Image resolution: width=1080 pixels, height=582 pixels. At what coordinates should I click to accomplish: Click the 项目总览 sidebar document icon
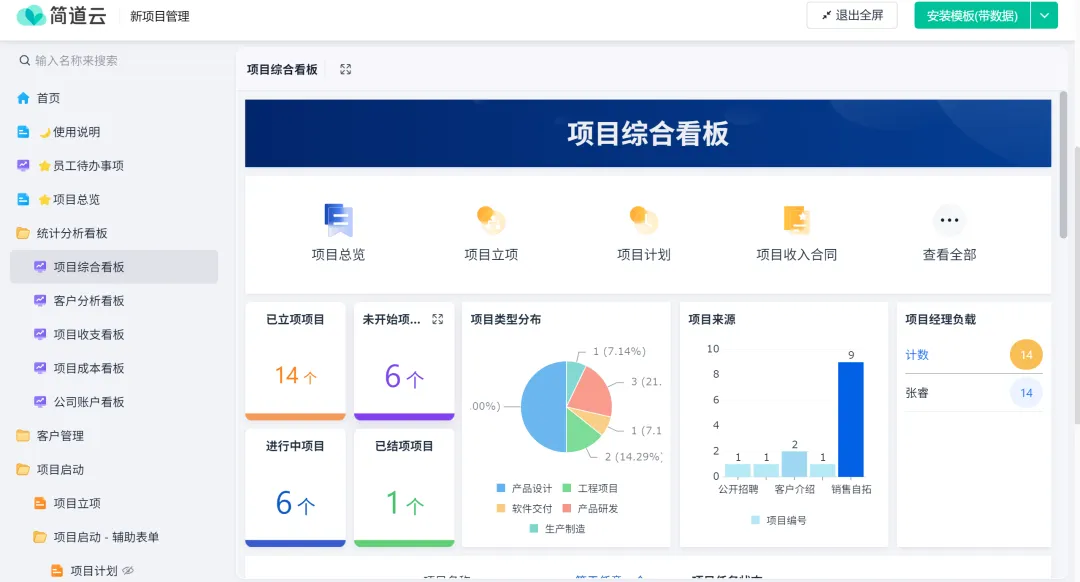(23, 199)
